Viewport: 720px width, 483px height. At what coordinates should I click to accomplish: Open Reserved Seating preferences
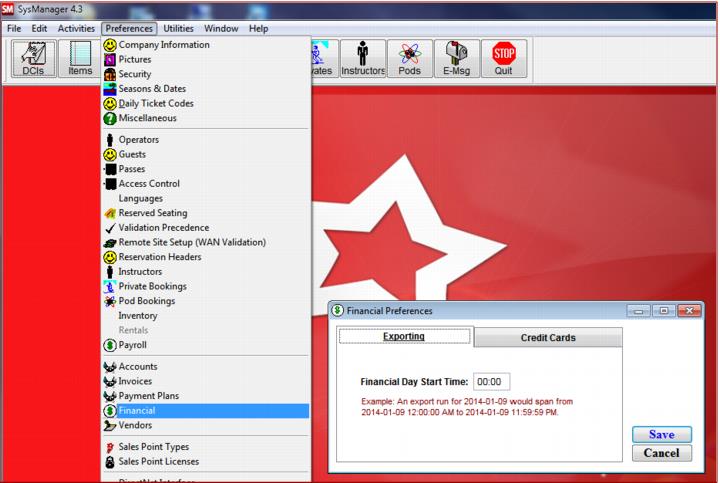pos(152,213)
